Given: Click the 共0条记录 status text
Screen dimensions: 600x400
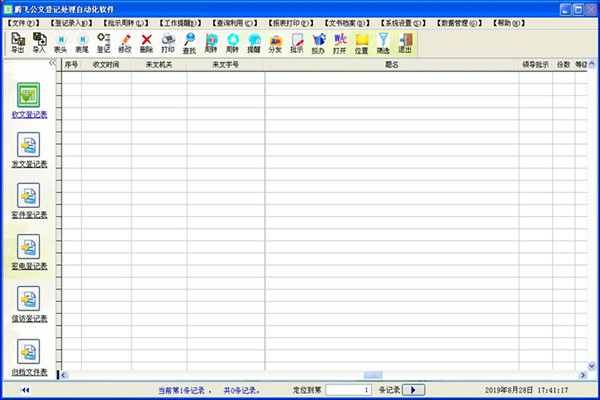Looking at the screenshot, I should coord(242,390).
